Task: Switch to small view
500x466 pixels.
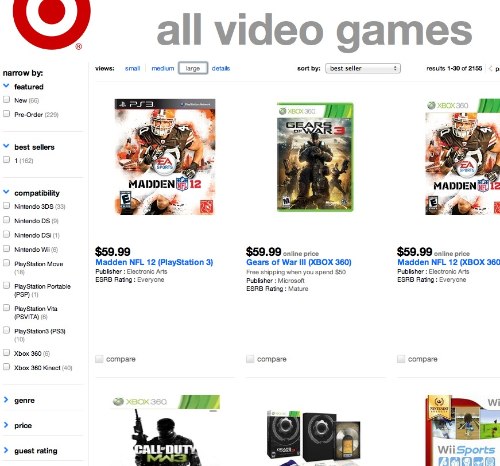Action: [132, 68]
